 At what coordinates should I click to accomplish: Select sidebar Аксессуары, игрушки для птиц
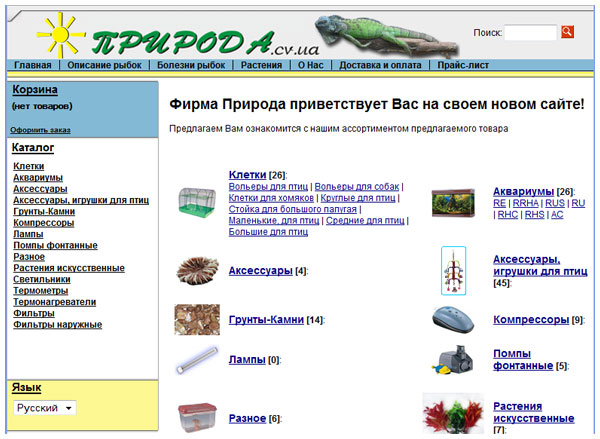point(81,200)
